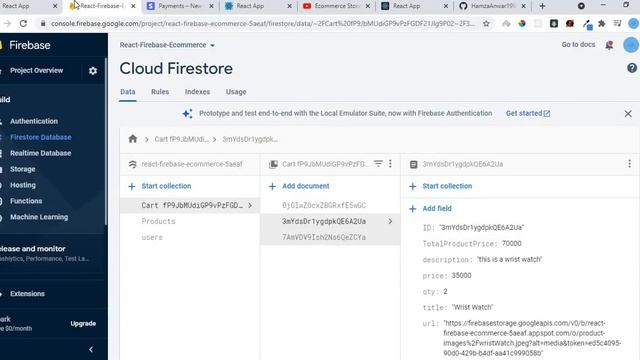
Task: Open Authentication in the sidebar
Action: coord(34,121)
